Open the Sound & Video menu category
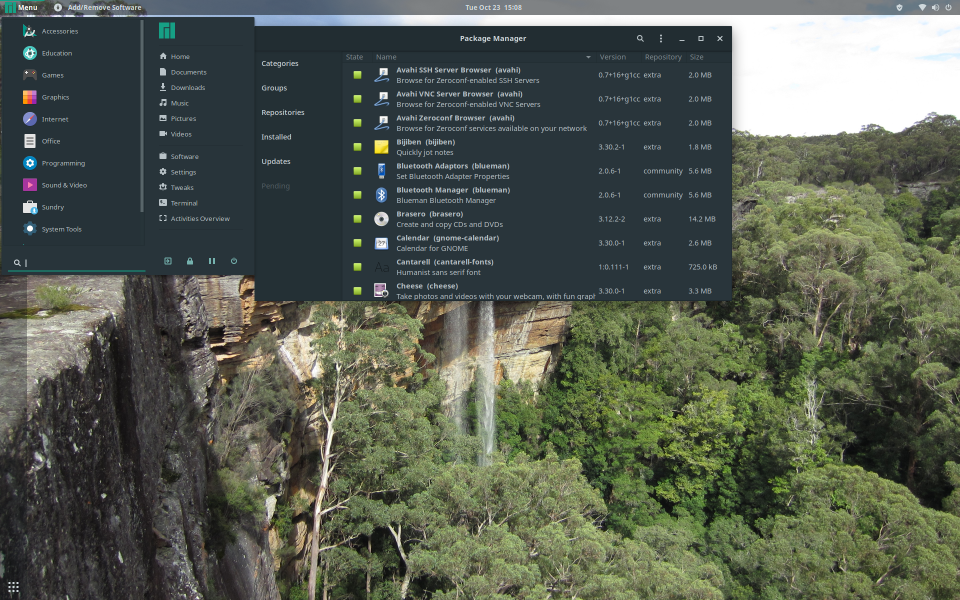This screenshot has height=600, width=960. [x=64, y=185]
